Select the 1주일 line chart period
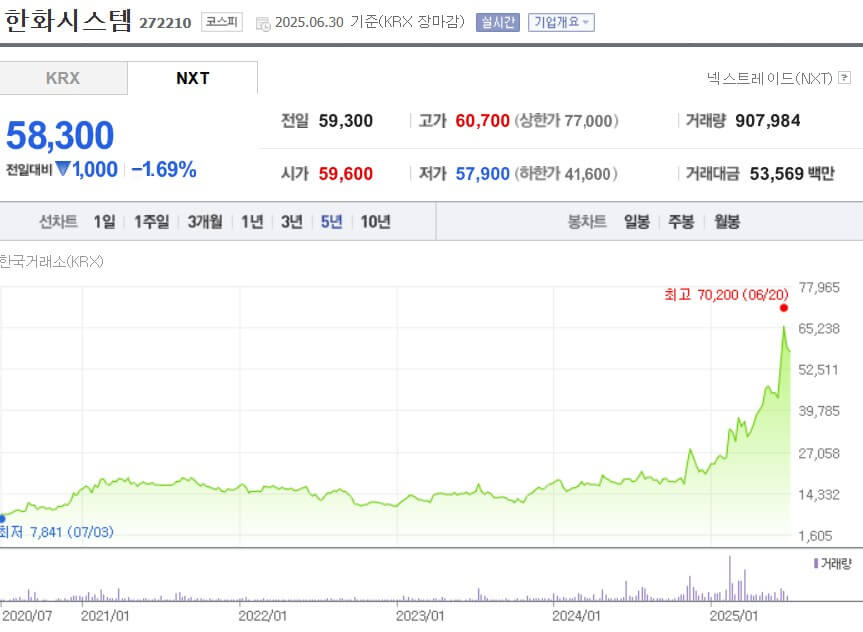Screen dimensions: 863x632 [151, 222]
